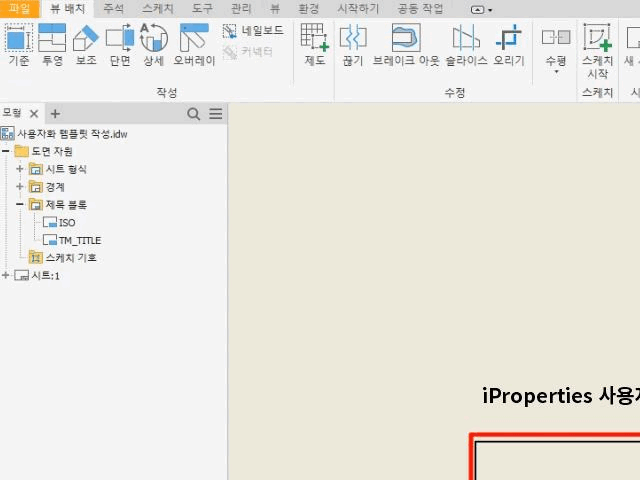This screenshot has width=640, height=480.
Task: Click the 수평 (Horizontal) alignment icon
Action: [x=556, y=37]
